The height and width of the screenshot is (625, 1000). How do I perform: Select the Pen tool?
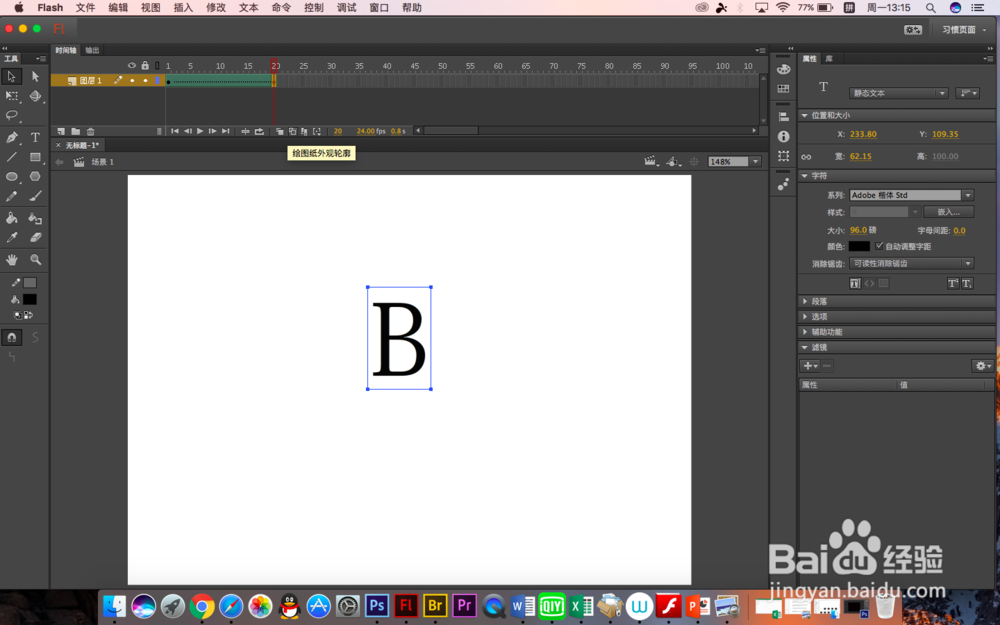tap(11, 137)
